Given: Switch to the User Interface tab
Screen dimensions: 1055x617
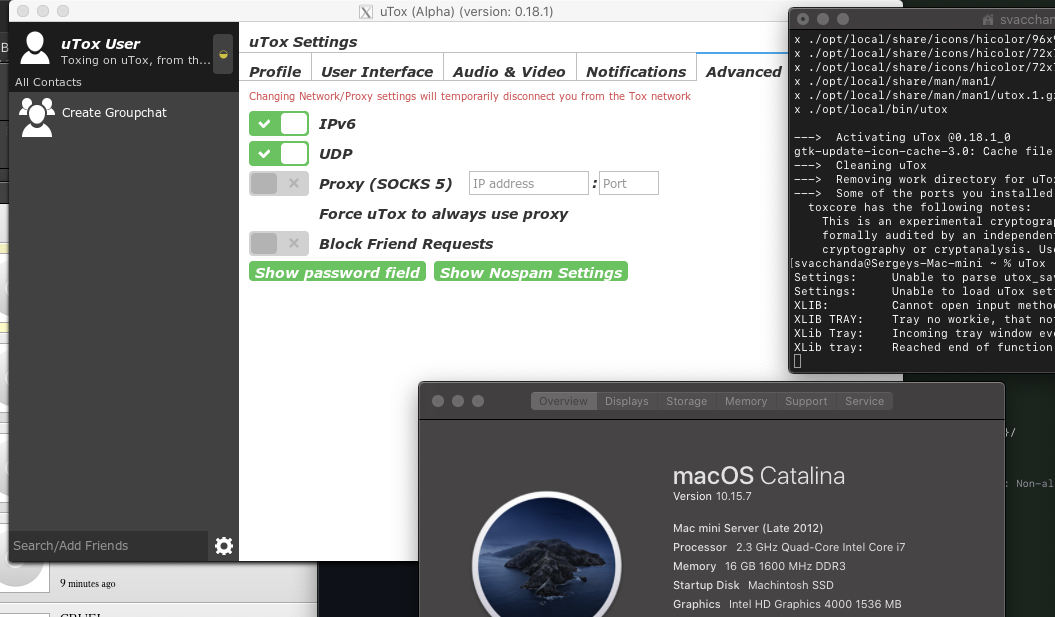Looking at the screenshot, I should pyautogui.click(x=377, y=71).
